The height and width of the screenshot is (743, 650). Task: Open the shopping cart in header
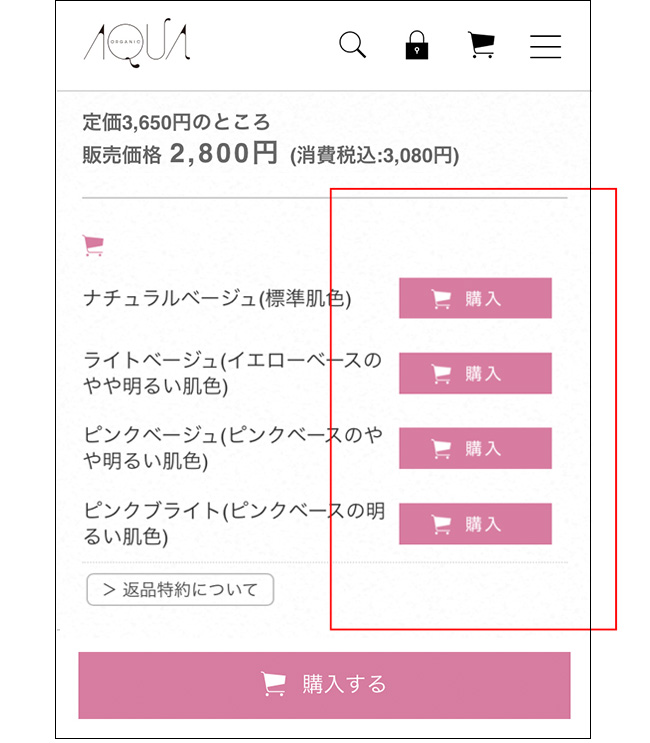481,45
